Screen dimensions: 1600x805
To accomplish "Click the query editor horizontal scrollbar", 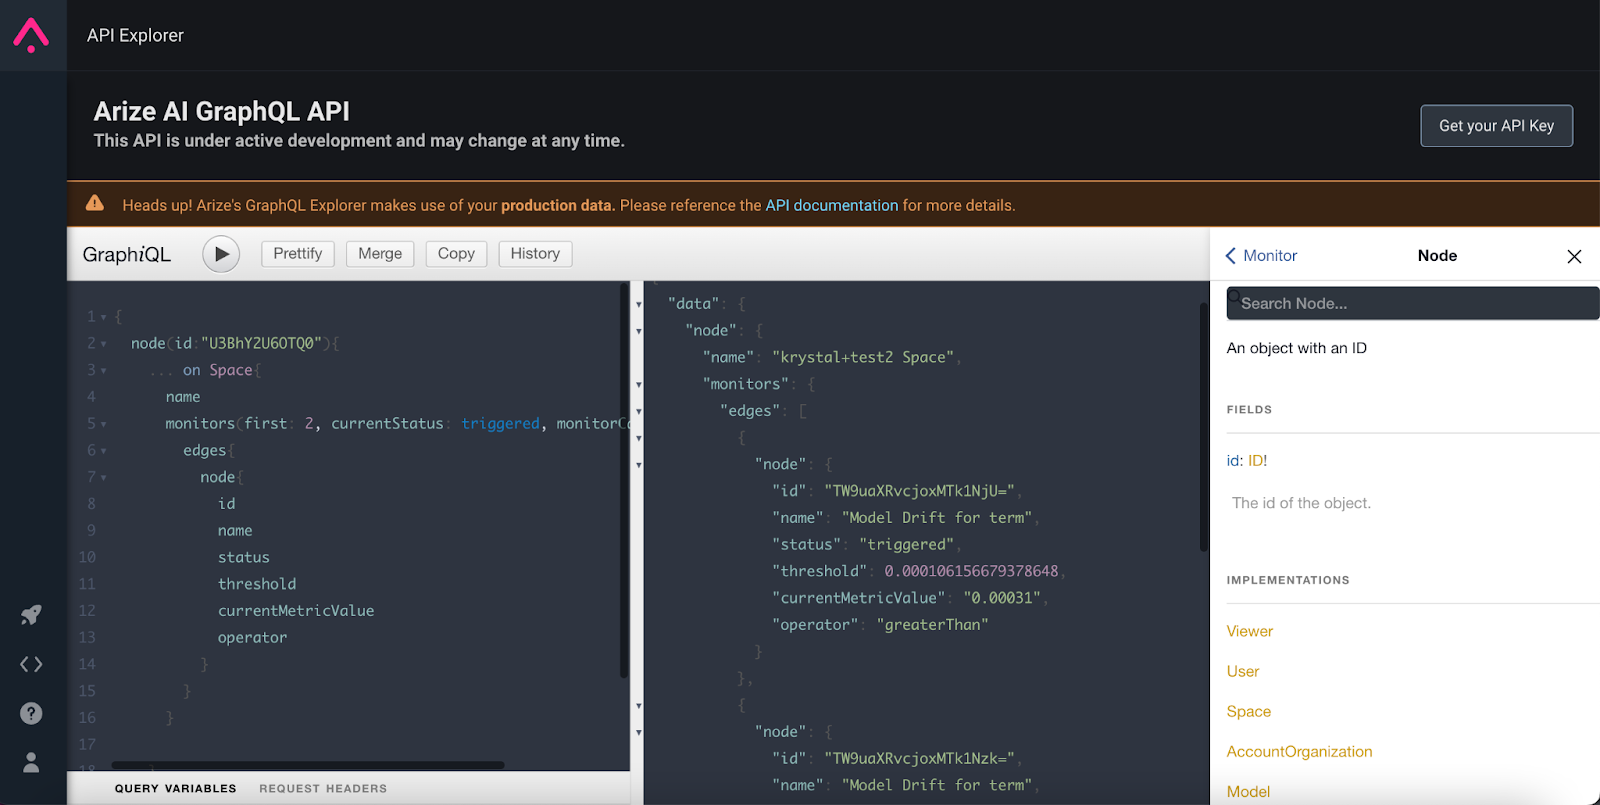I will [308, 765].
